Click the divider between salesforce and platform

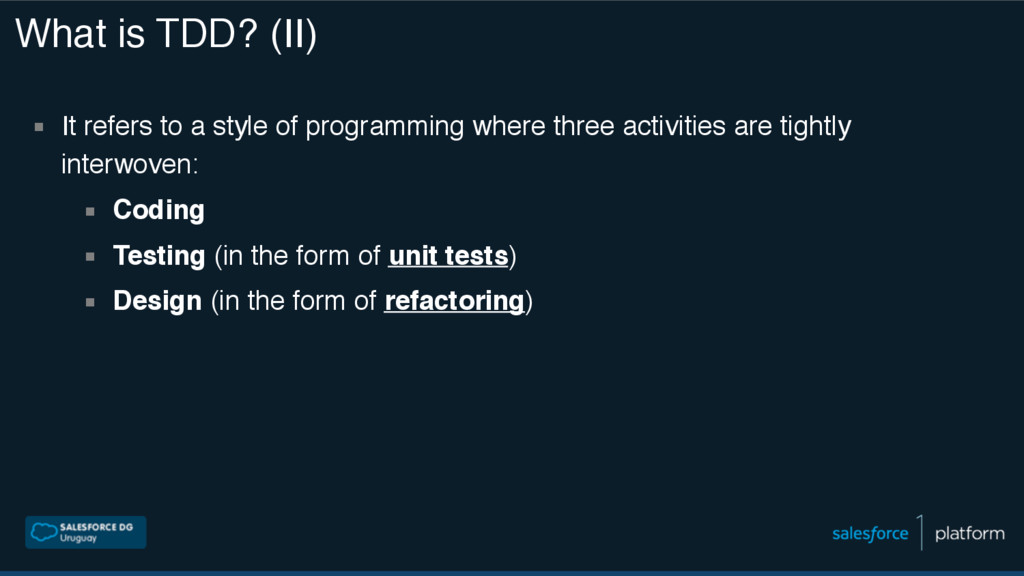(921, 532)
